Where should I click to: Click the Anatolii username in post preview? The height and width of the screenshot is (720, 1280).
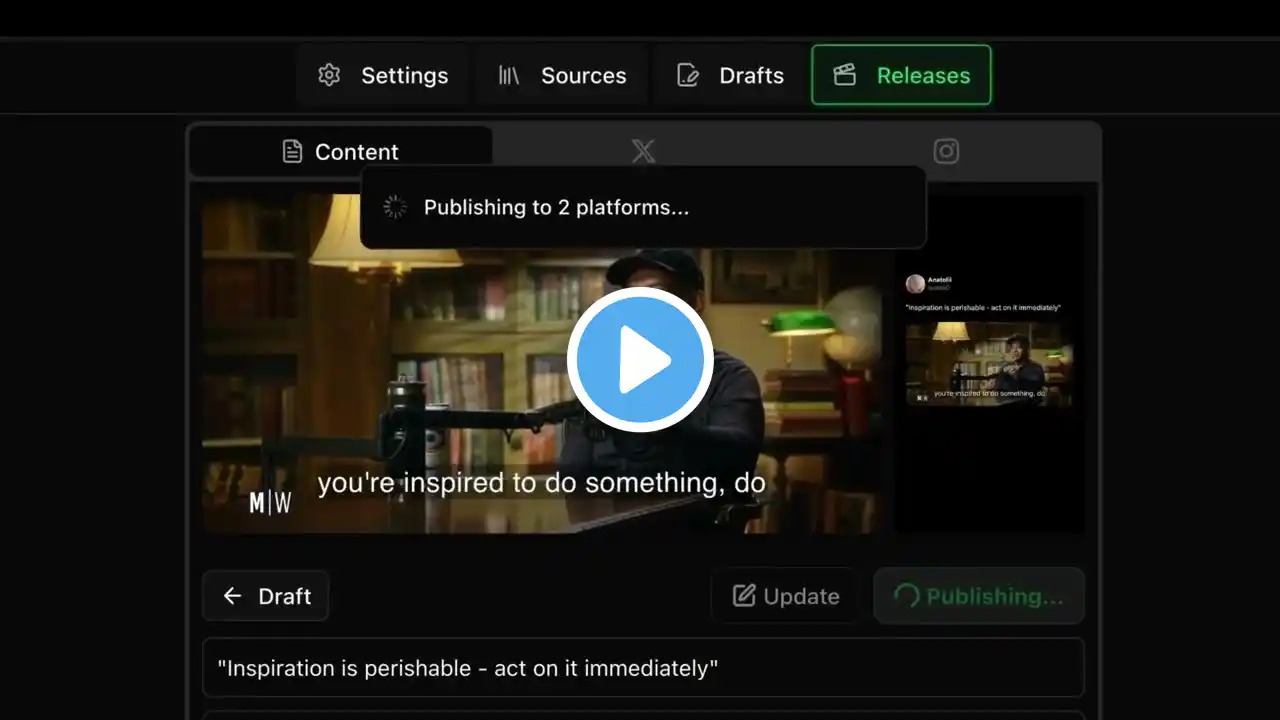pos(940,280)
